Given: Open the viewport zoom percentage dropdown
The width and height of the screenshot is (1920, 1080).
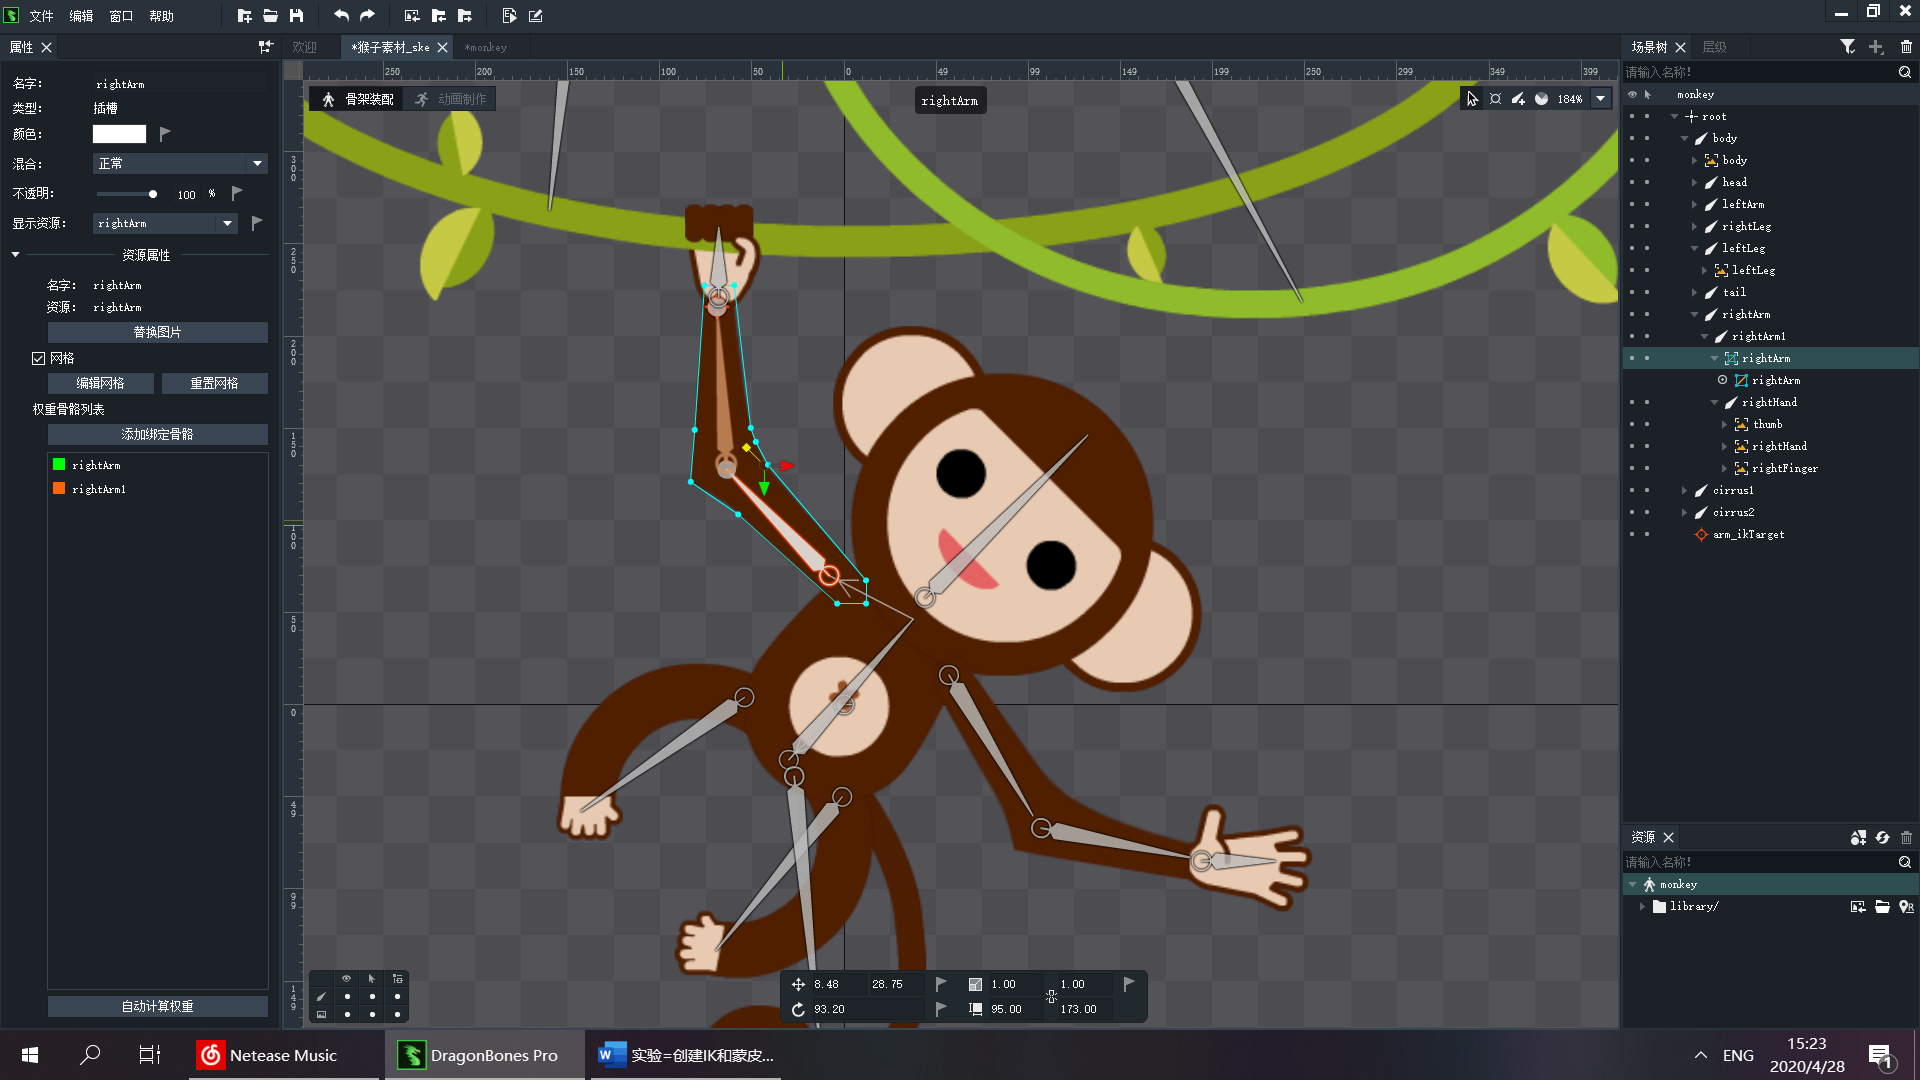Looking at the screenshot, I should pos(1600,99).
